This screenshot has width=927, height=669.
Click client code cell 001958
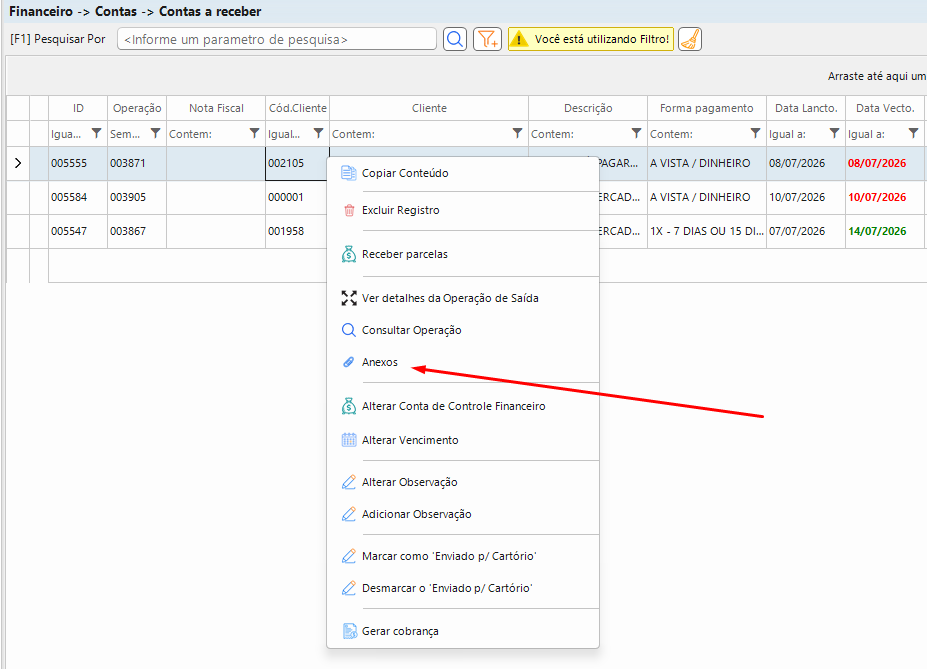coord(297,231)
